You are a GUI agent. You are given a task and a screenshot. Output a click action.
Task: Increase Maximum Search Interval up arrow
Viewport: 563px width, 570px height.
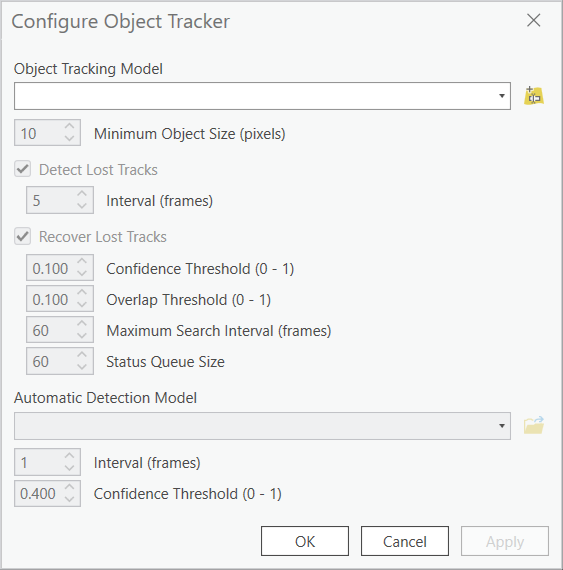pos(82,323)
